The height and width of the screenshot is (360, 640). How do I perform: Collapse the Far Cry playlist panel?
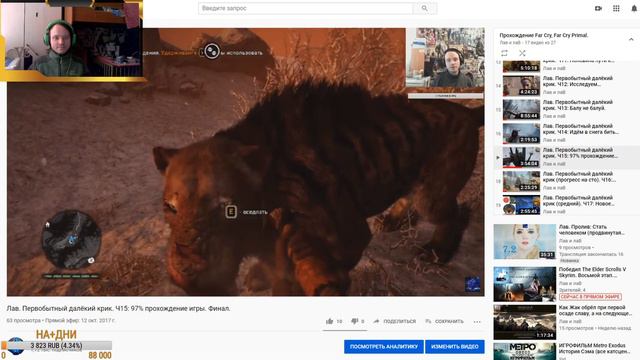pos(631,39)
